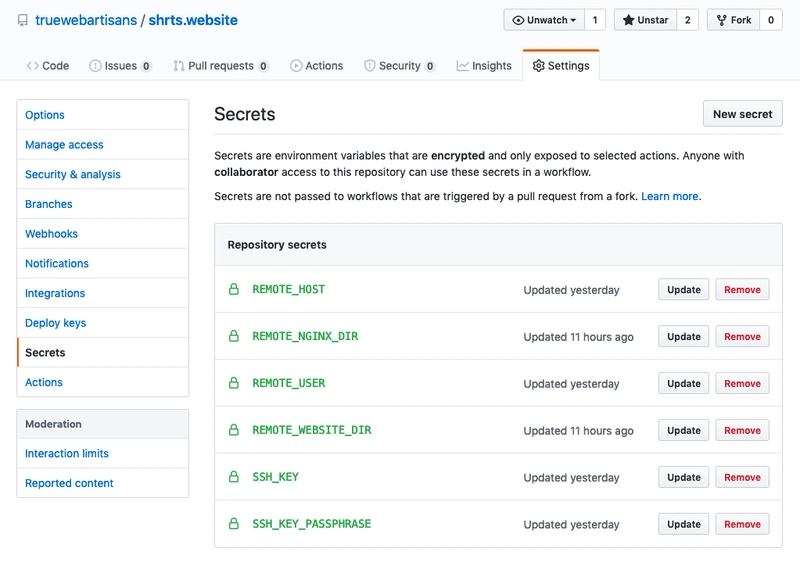Update the SSH_KEY secret

click(x=684, y=477)
